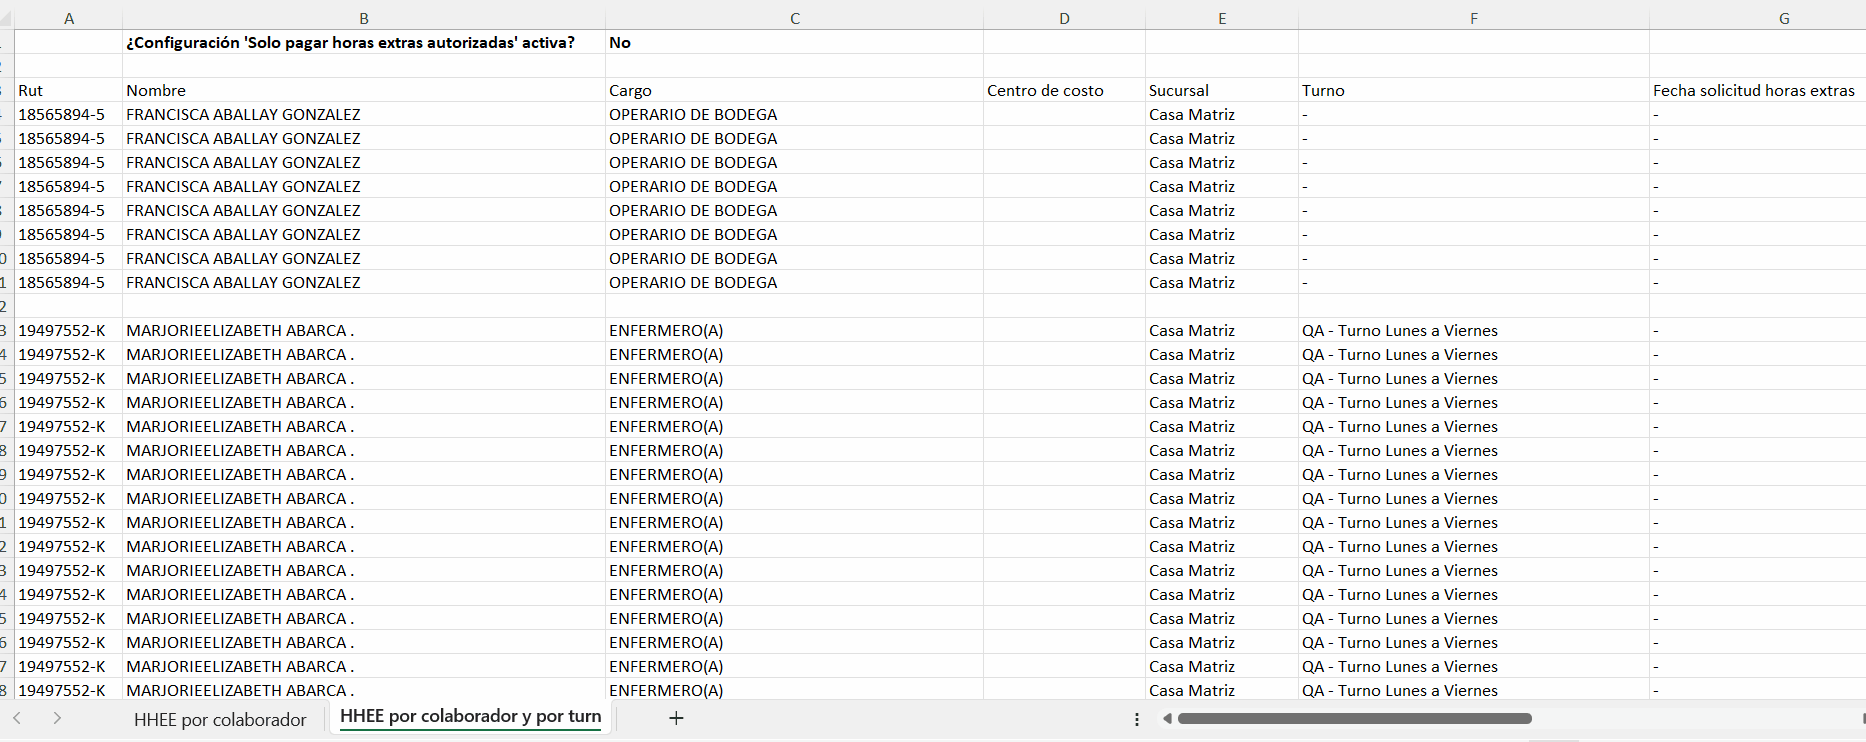The height and width of the screenshot is (742, 1866).
Task: Select first 'FRANCISCA ABALLAY GONZALEZ' name cell
Action: click(364, 114)
